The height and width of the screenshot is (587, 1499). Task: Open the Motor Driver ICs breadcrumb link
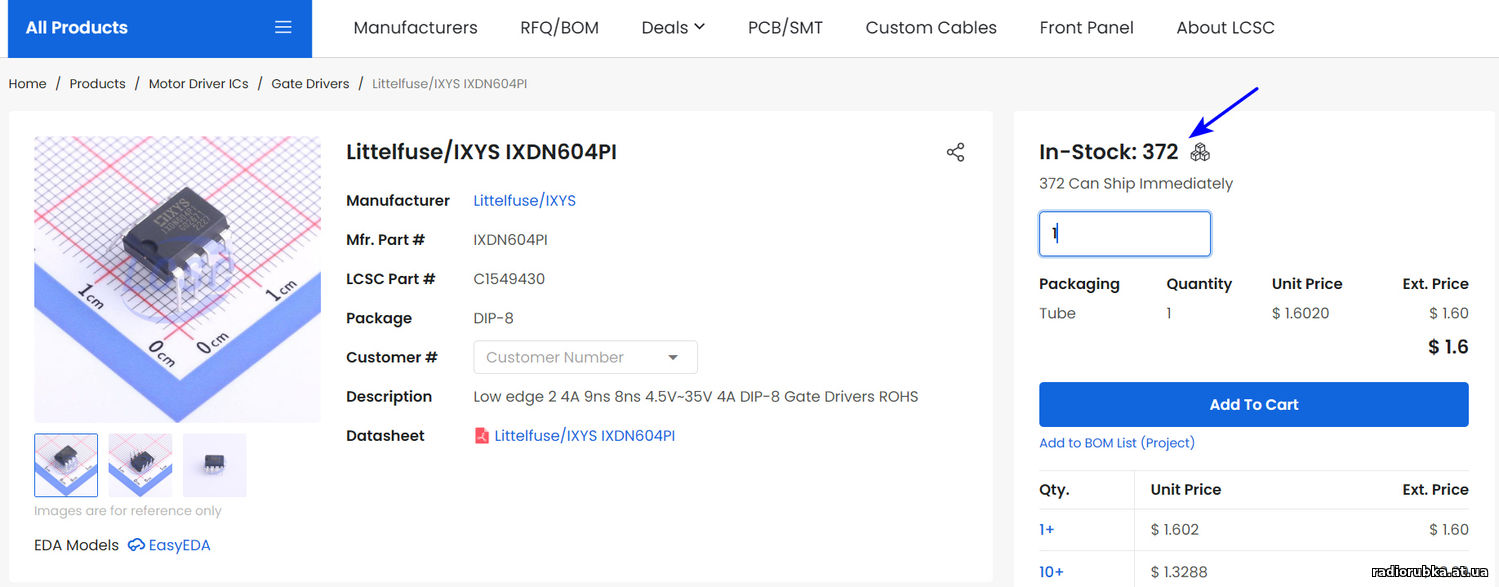(198, 84)
